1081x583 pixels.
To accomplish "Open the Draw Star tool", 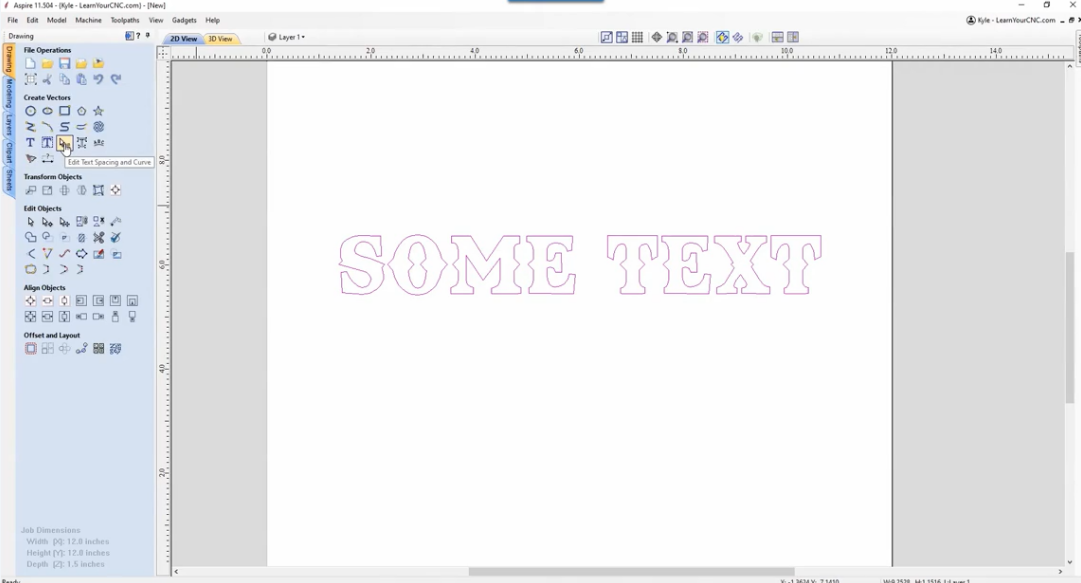I will pos(100,111).
